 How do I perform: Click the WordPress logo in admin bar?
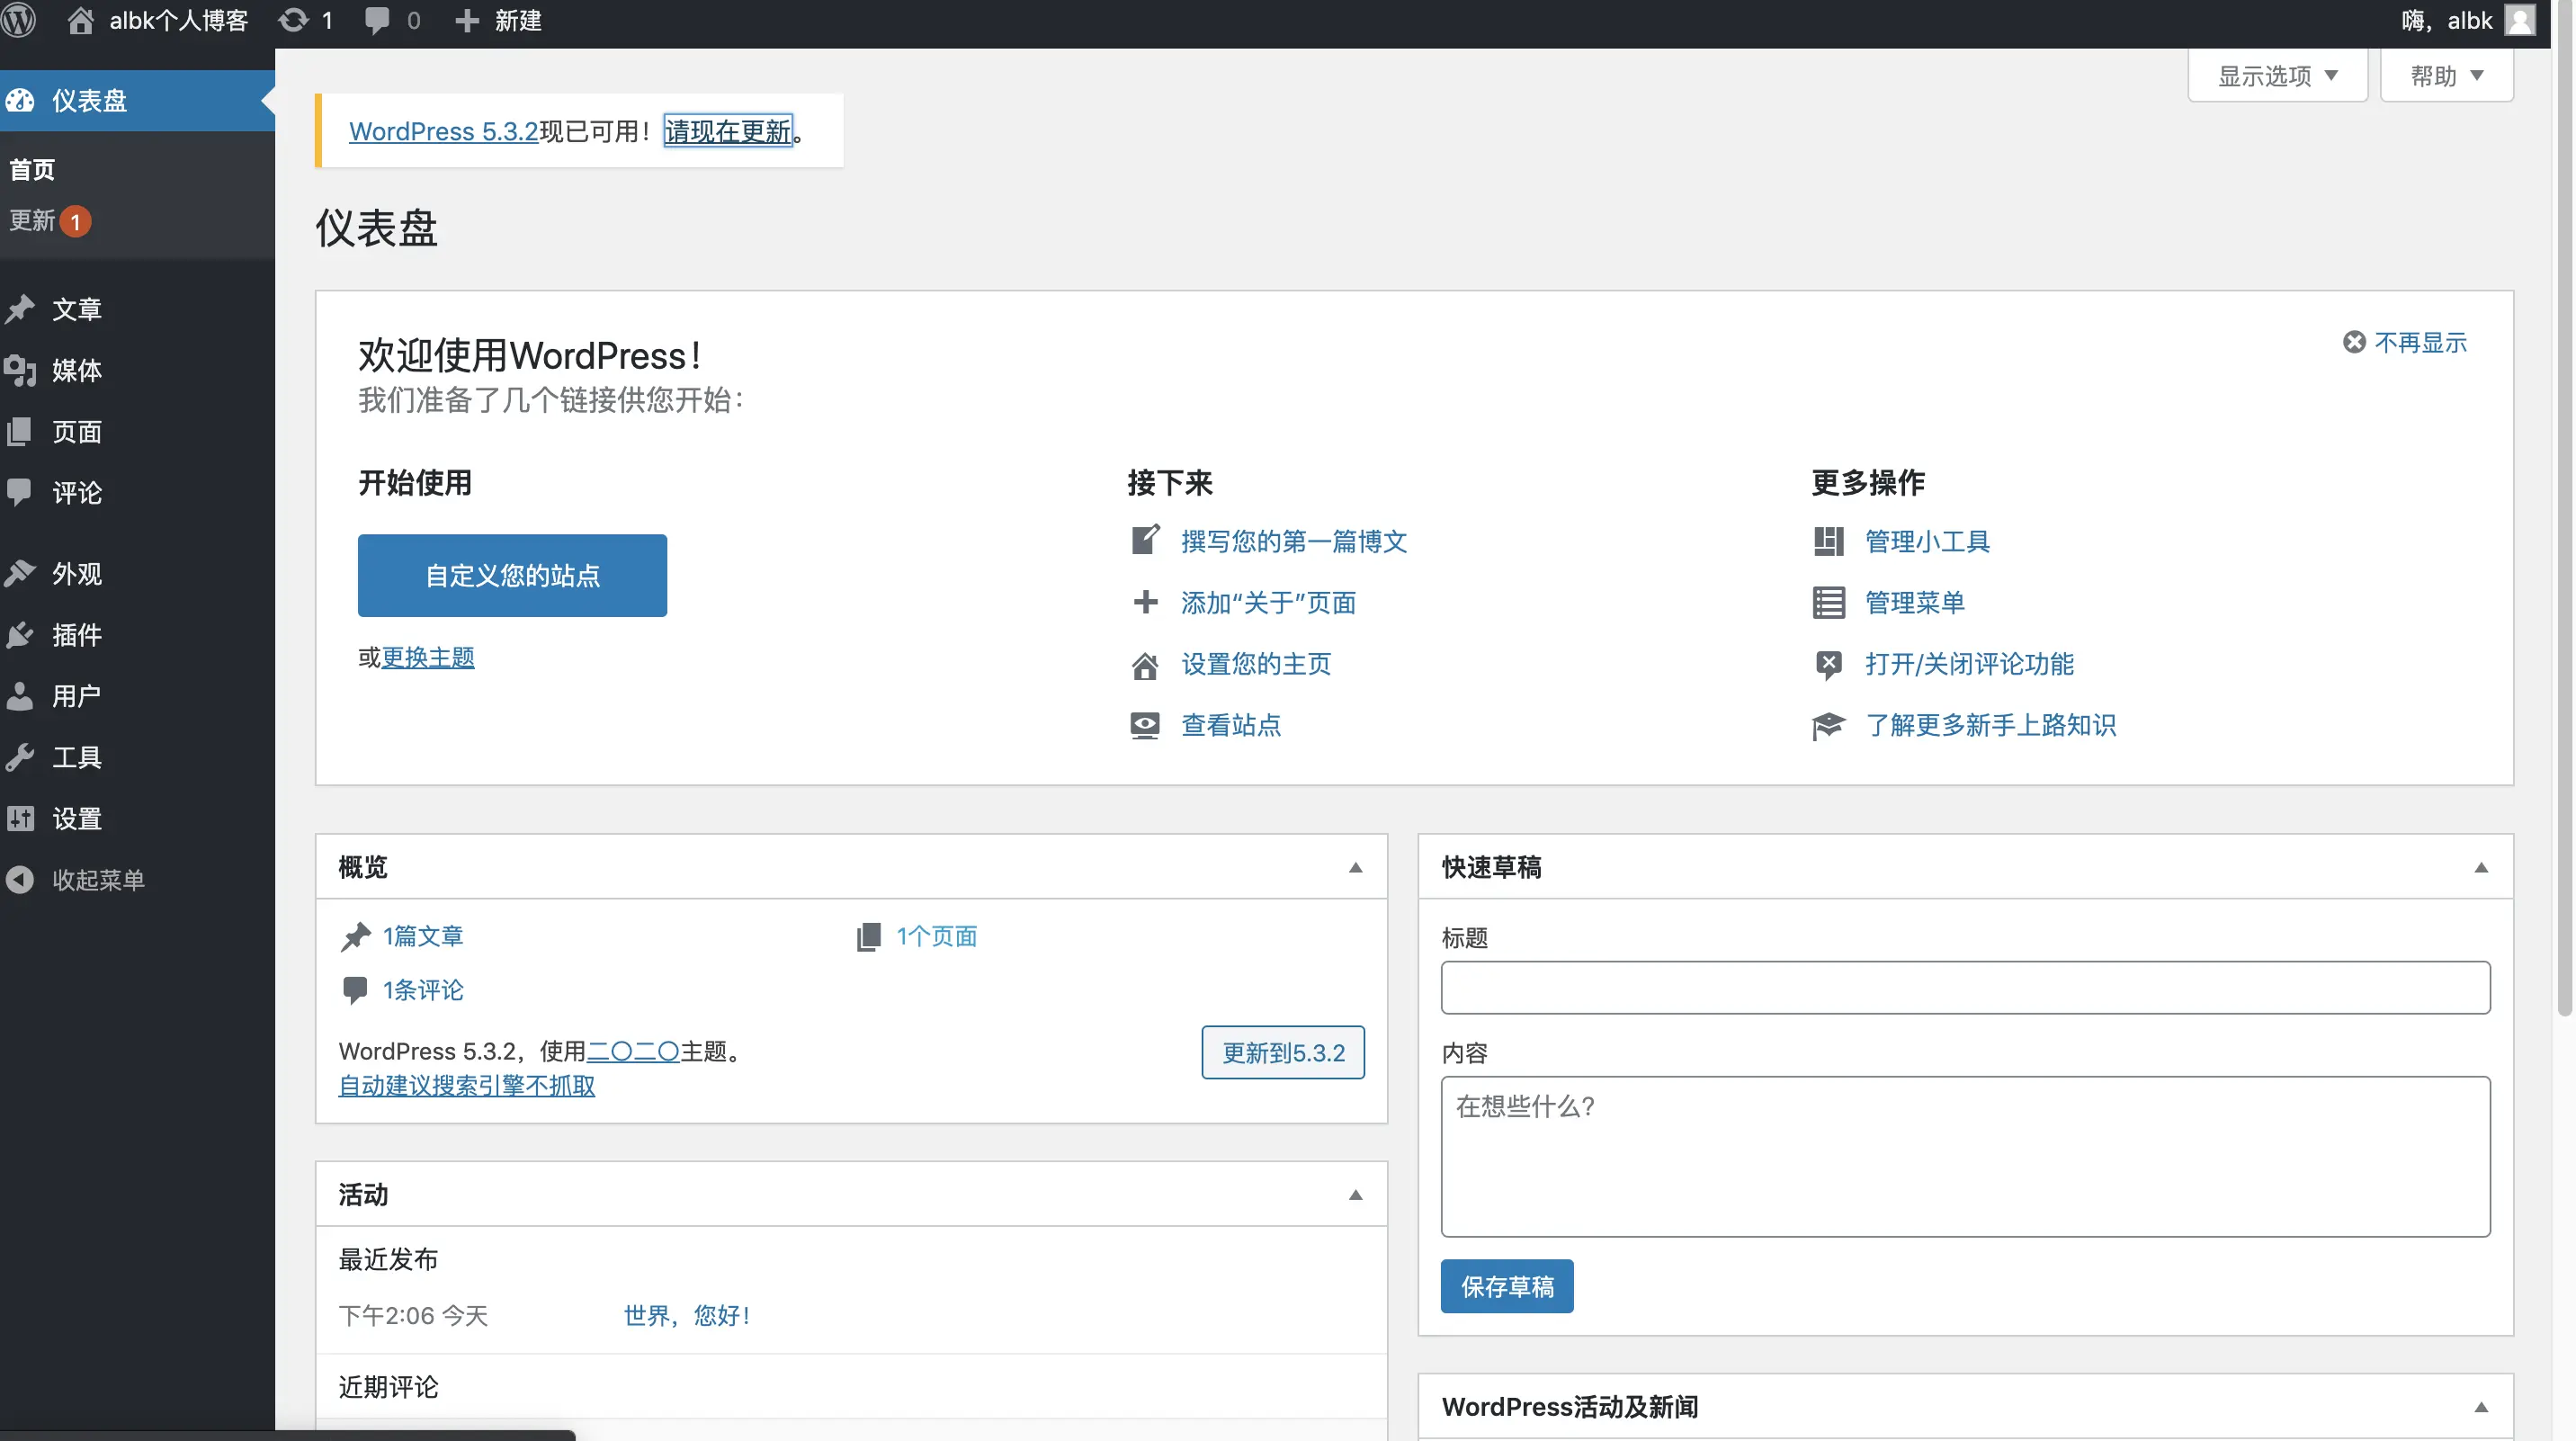[x=18, y=21]
